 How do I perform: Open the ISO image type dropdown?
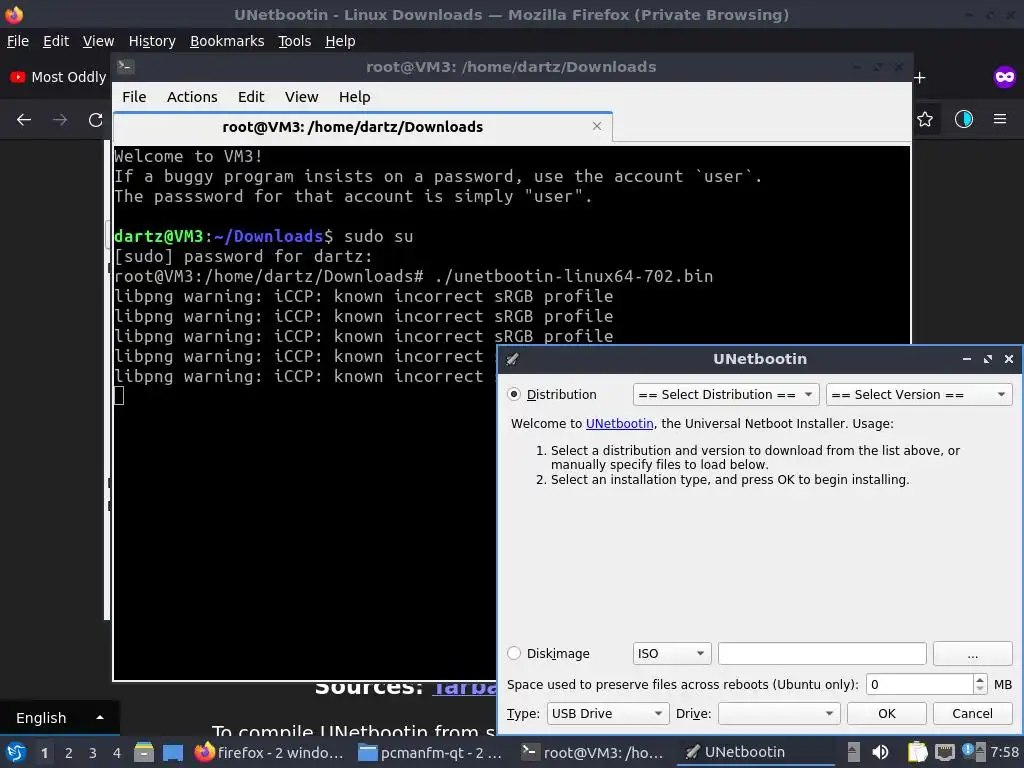[671, 653]
